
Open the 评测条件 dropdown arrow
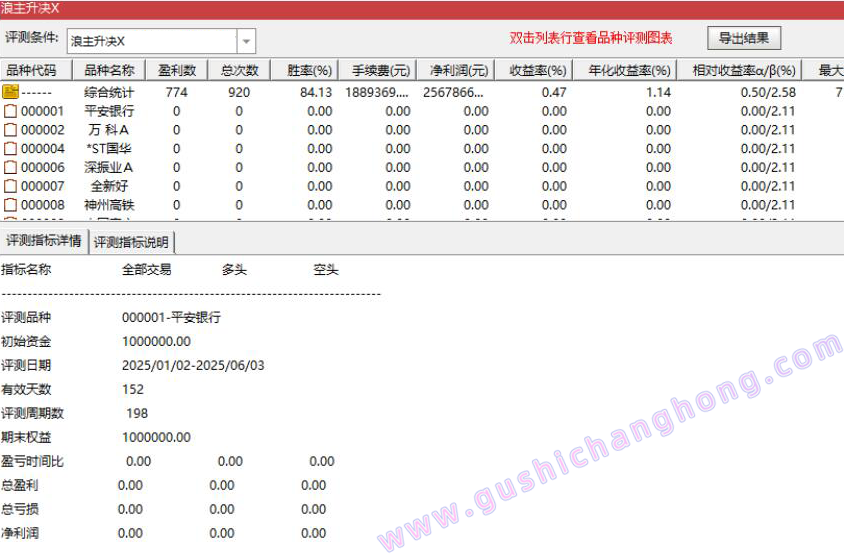point(246,41)
